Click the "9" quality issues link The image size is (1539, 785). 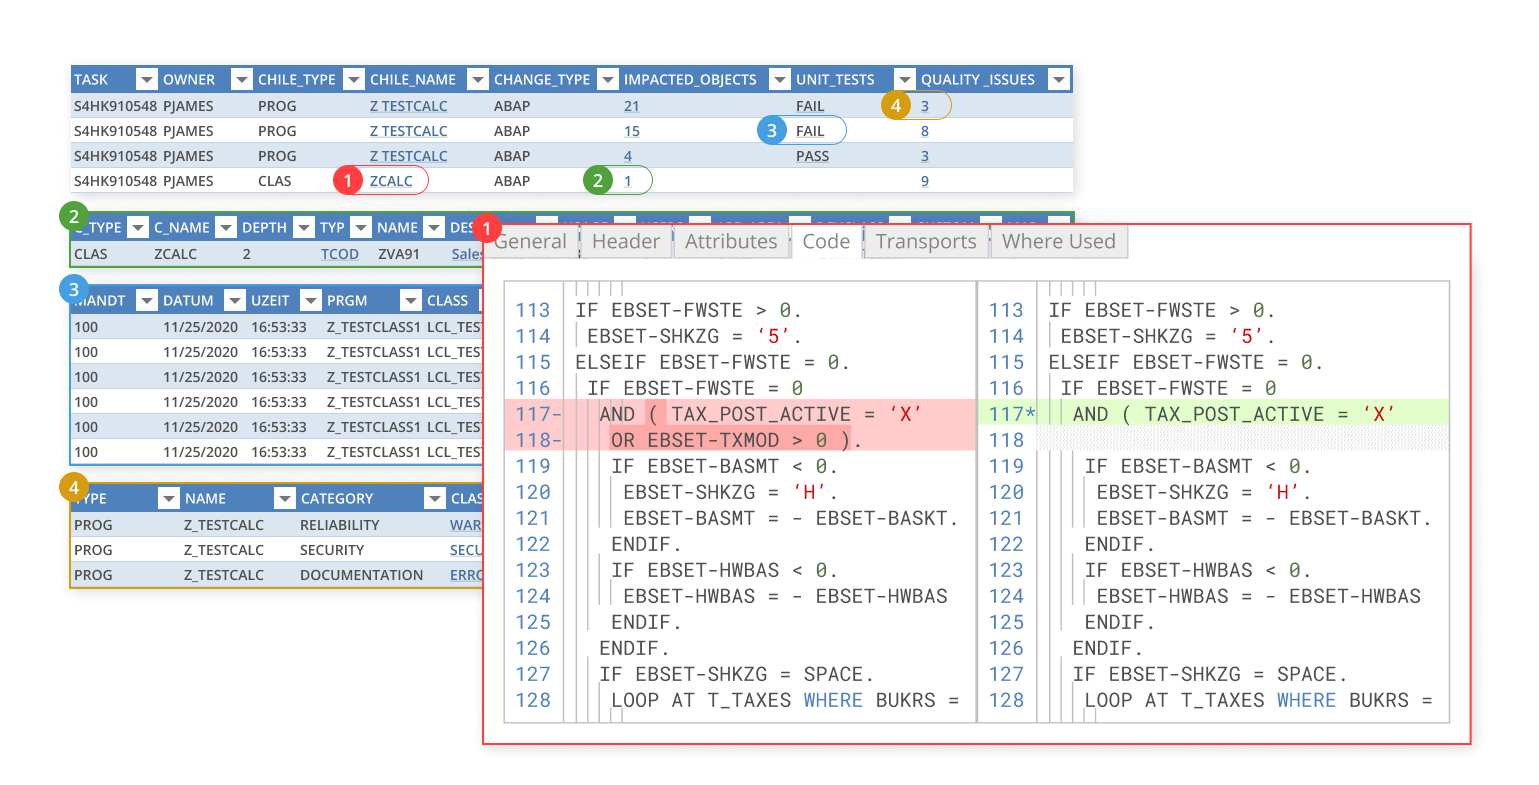click(923, 180)
